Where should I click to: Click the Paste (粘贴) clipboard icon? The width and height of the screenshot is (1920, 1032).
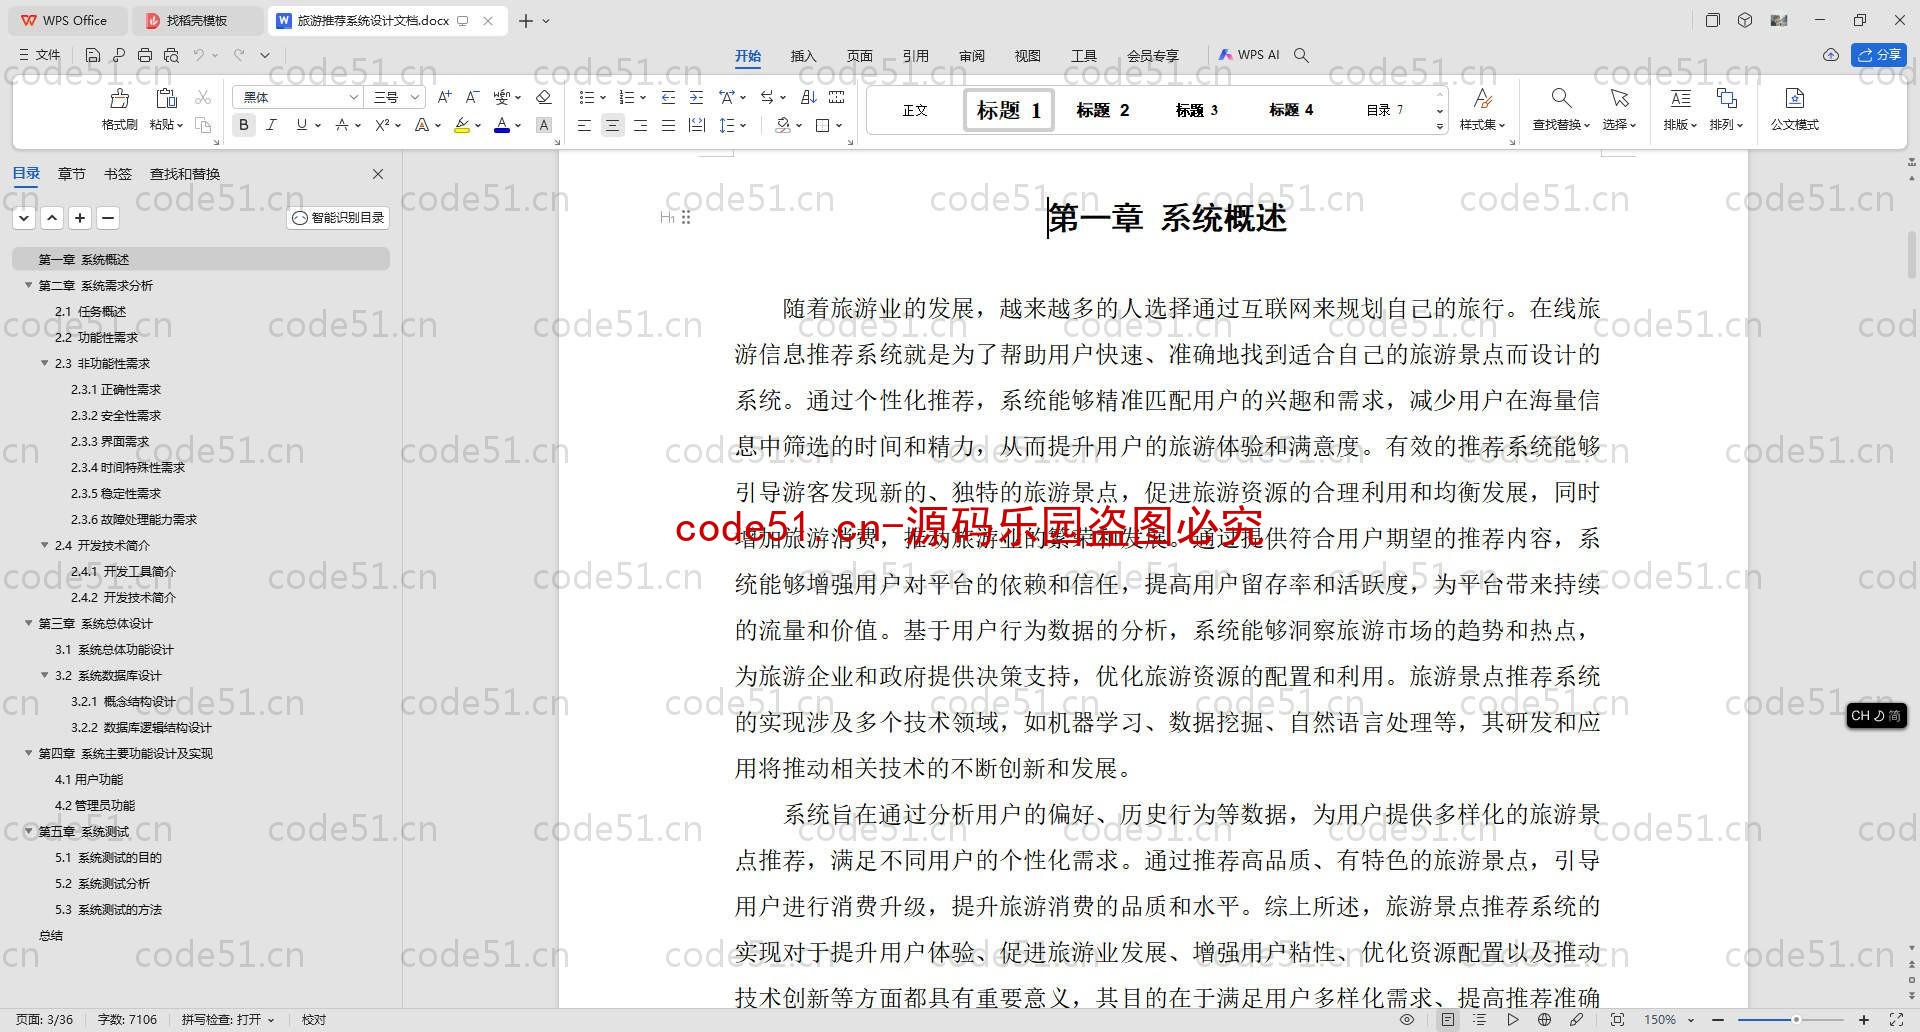click(166, 98)
